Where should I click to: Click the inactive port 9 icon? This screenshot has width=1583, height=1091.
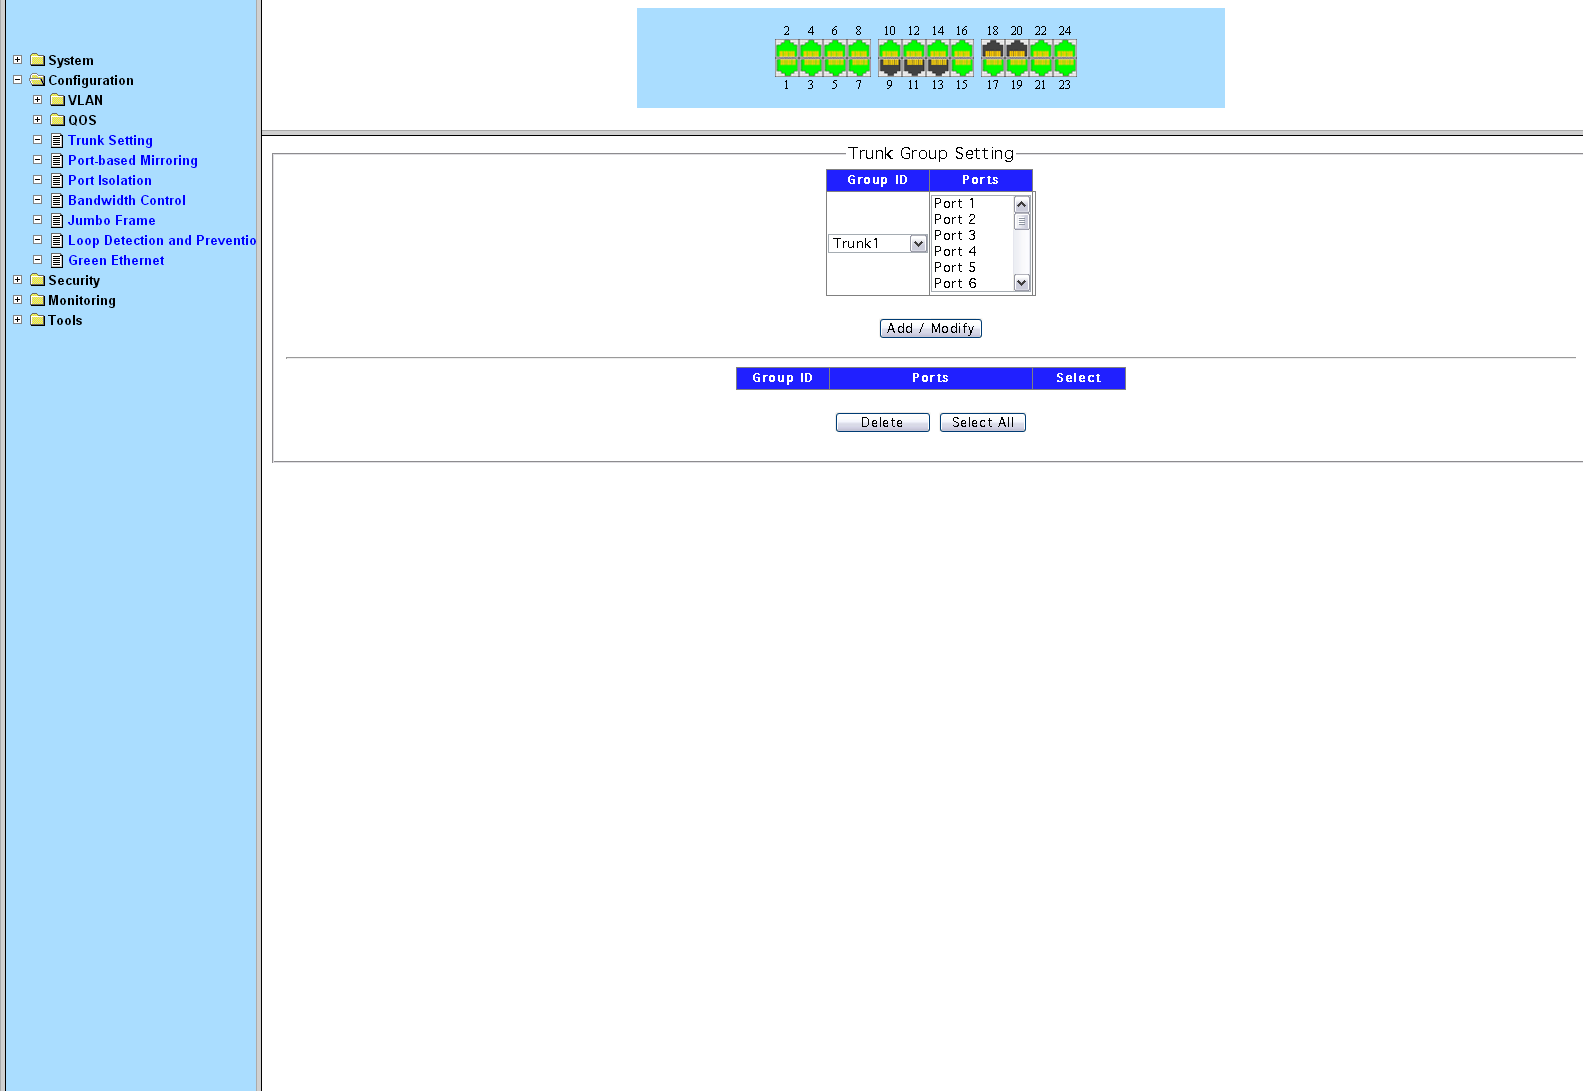[x=889, y=66]
